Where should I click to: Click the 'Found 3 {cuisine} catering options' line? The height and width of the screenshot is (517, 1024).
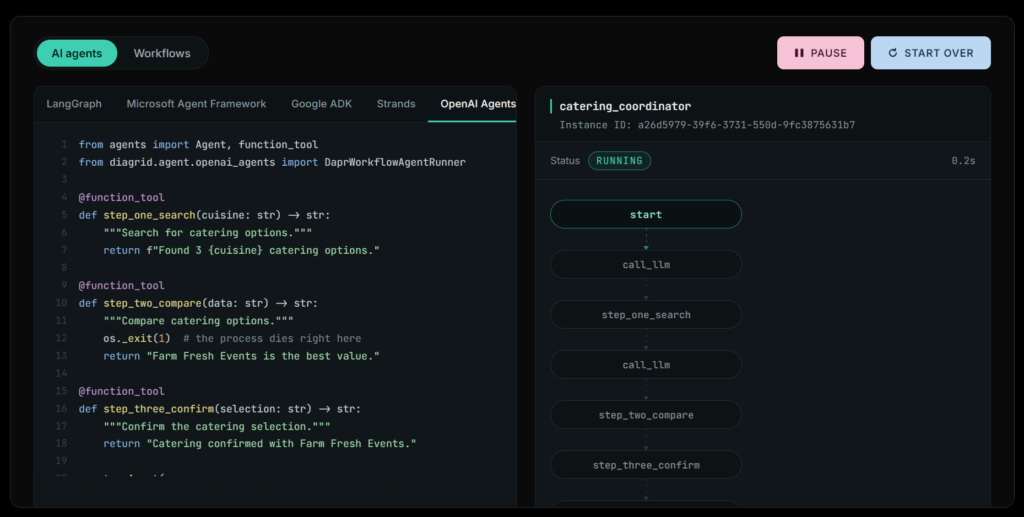(x=241, y=250)
